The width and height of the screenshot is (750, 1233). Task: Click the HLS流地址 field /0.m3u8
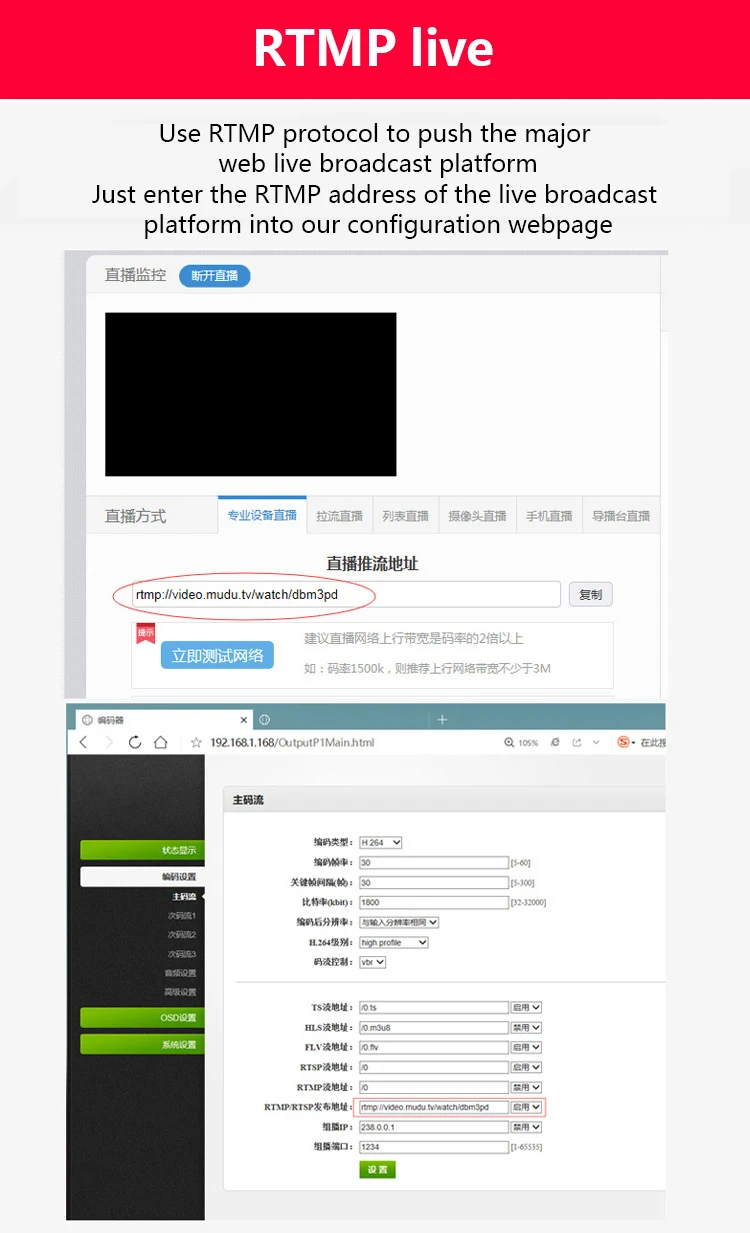(433, 1027)
